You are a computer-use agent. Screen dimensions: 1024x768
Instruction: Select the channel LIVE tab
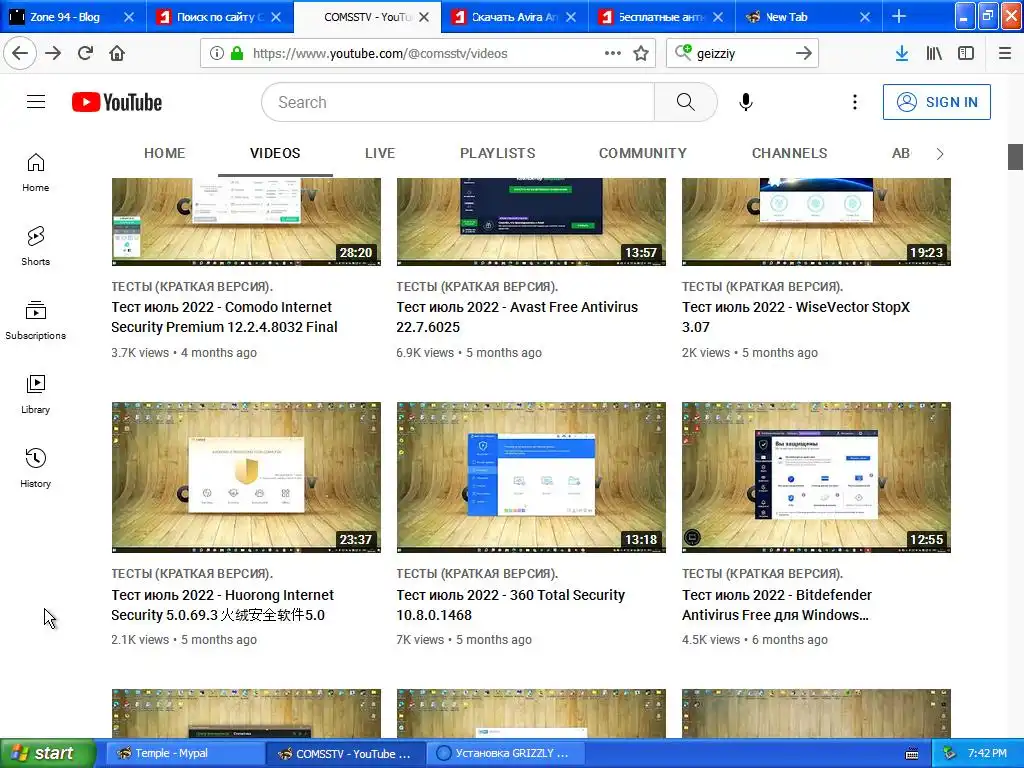[380, 153]
